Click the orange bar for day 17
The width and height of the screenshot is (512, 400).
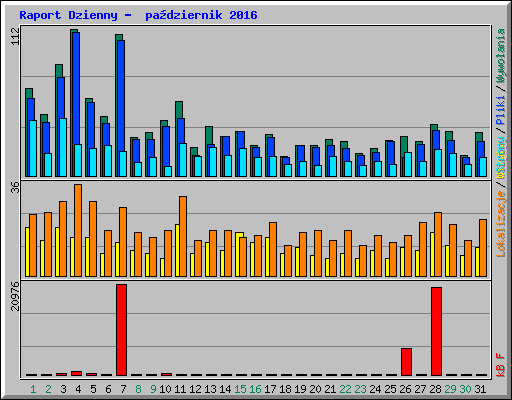[x=273, y=249]
